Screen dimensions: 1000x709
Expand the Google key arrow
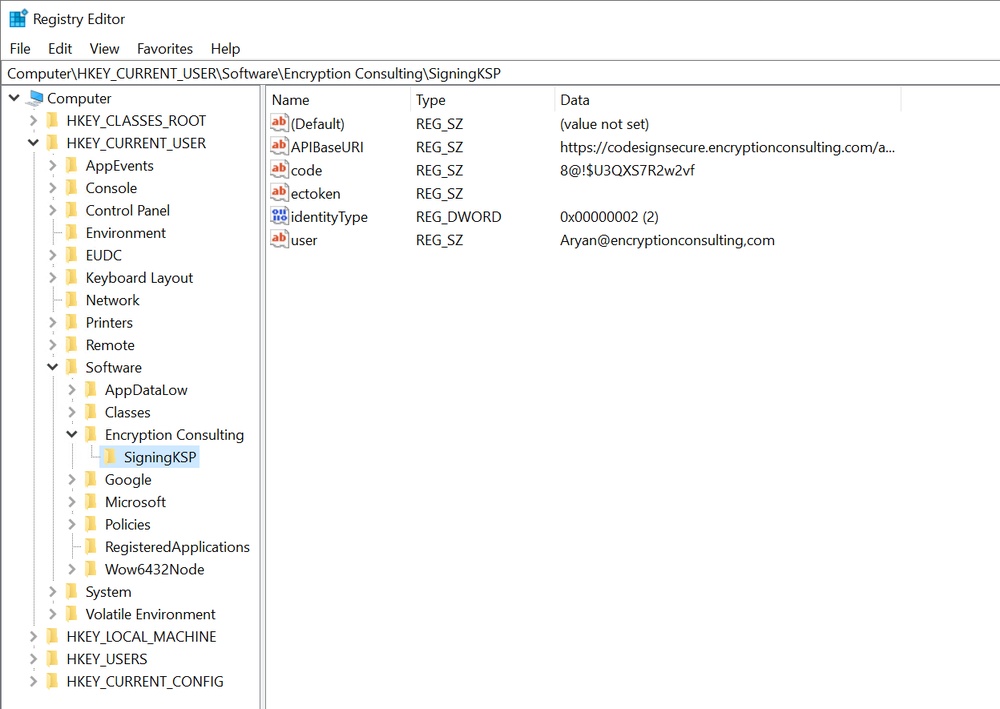tap(71, 479)
